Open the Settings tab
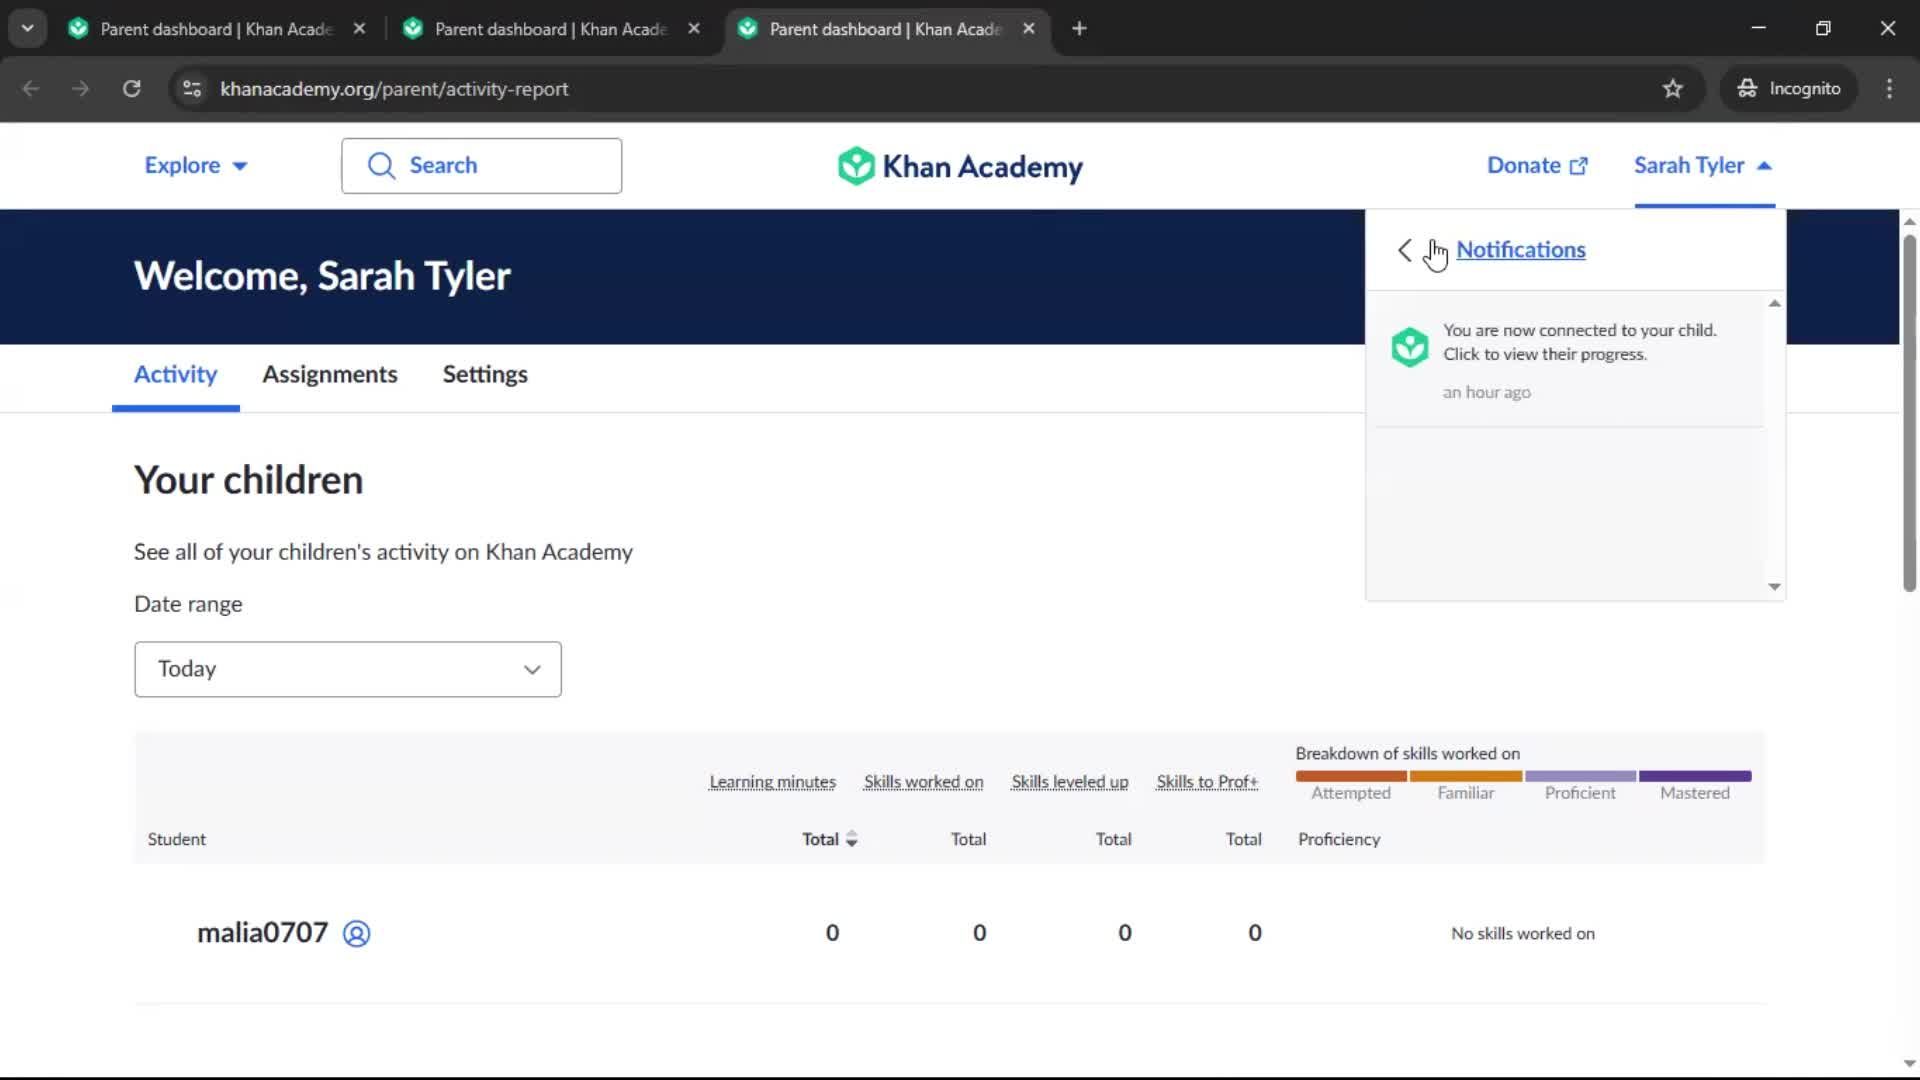1920x1080 pixels. pos(485,375)
